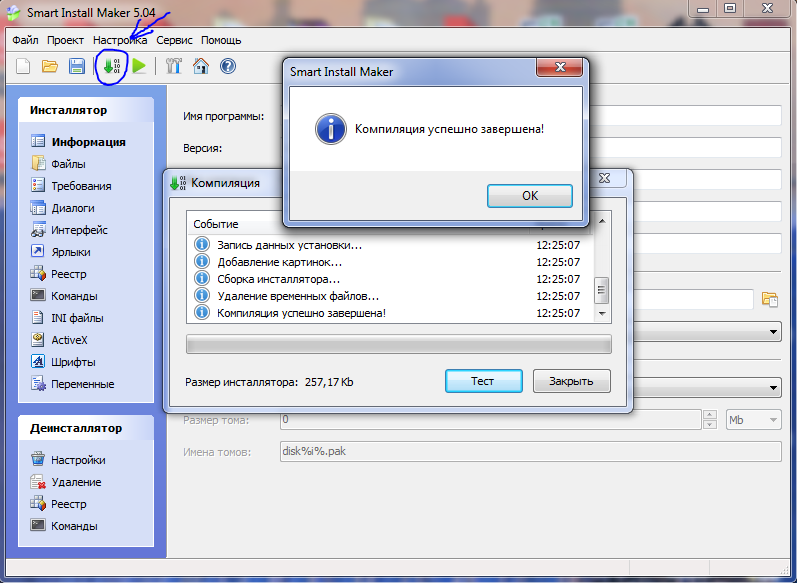
Task: Click the green run/test toolbar icon
Action: [x=139, y=67]
